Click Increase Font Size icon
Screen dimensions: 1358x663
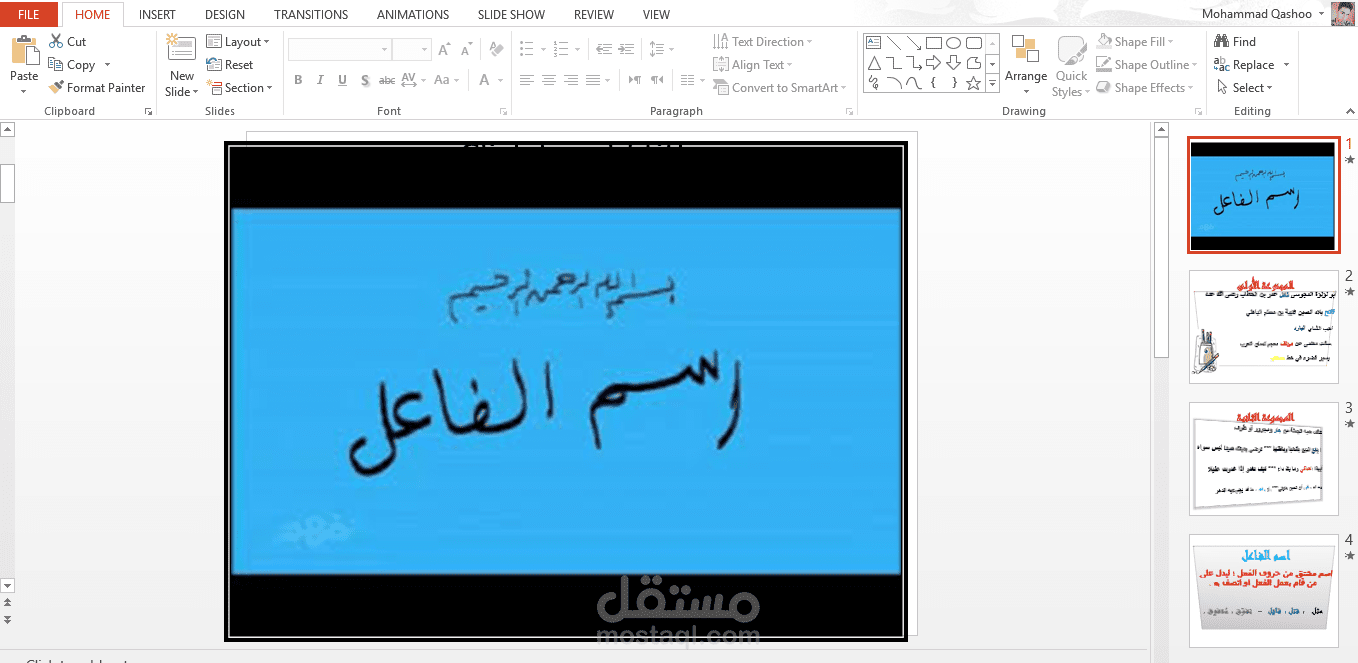coord(444,49)
